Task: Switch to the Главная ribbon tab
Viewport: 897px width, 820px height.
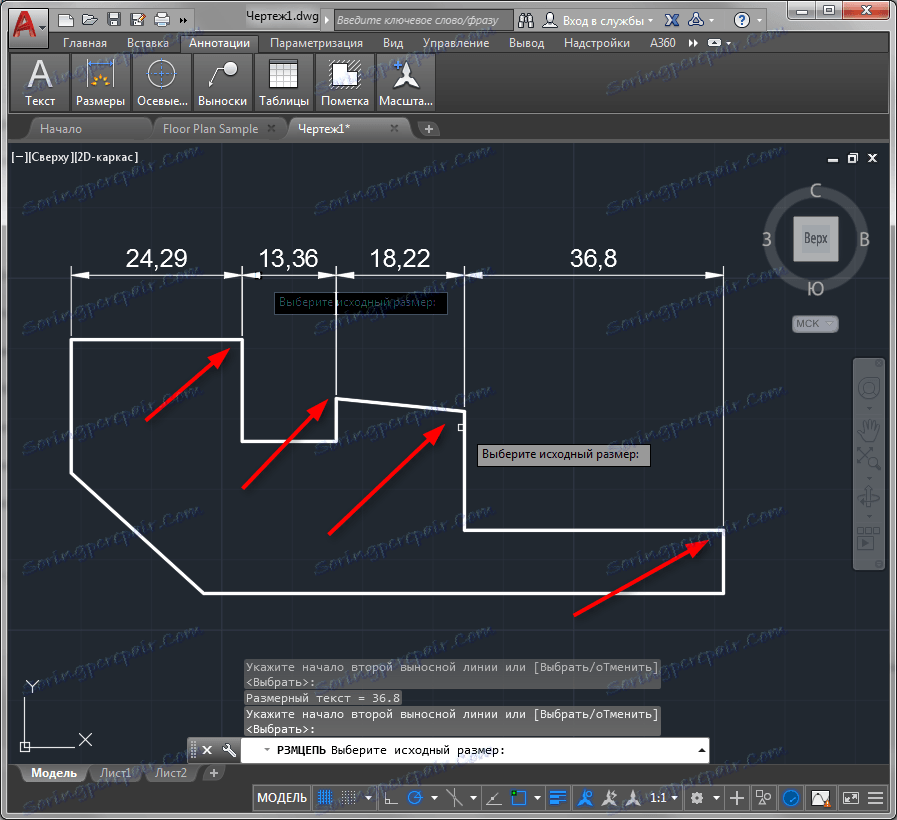Action: click(85, 43)
